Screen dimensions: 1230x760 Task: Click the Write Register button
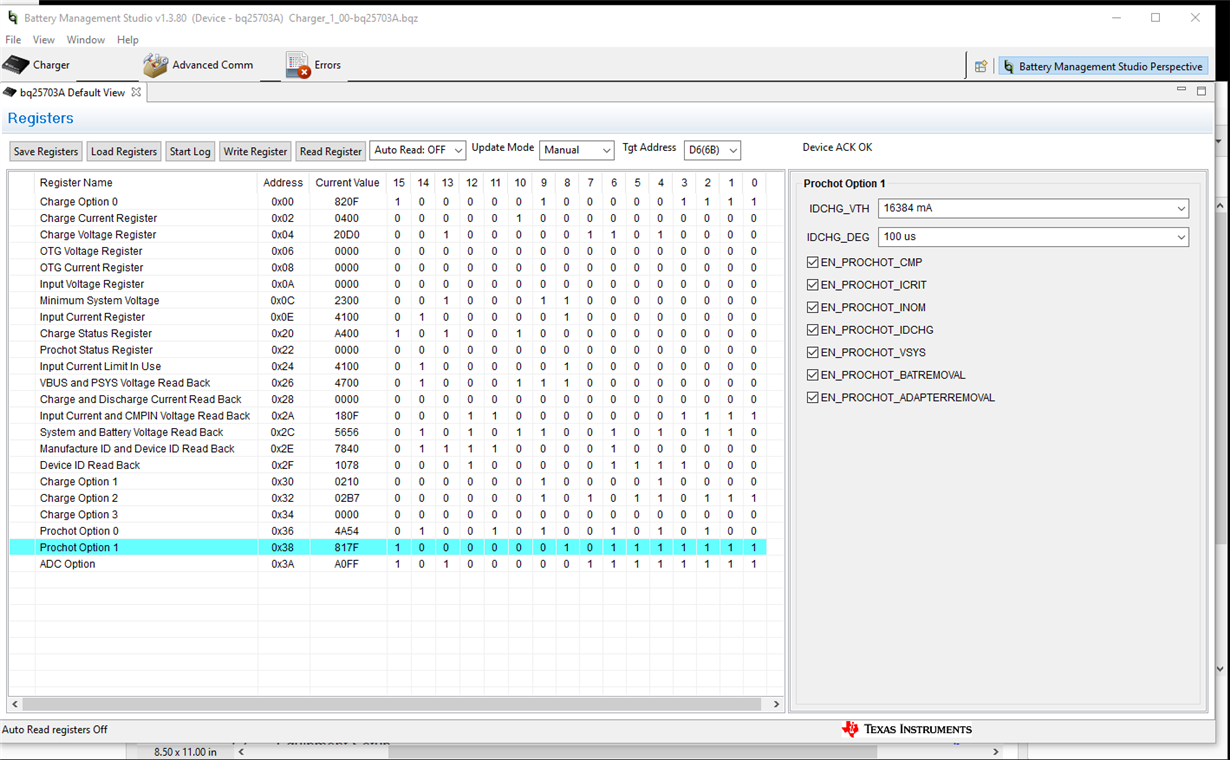(255, 151)
